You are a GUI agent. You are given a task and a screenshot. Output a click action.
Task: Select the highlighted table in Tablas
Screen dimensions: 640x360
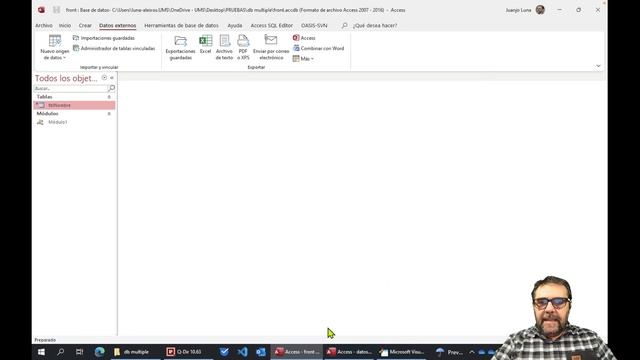click(x=75, y=105)
